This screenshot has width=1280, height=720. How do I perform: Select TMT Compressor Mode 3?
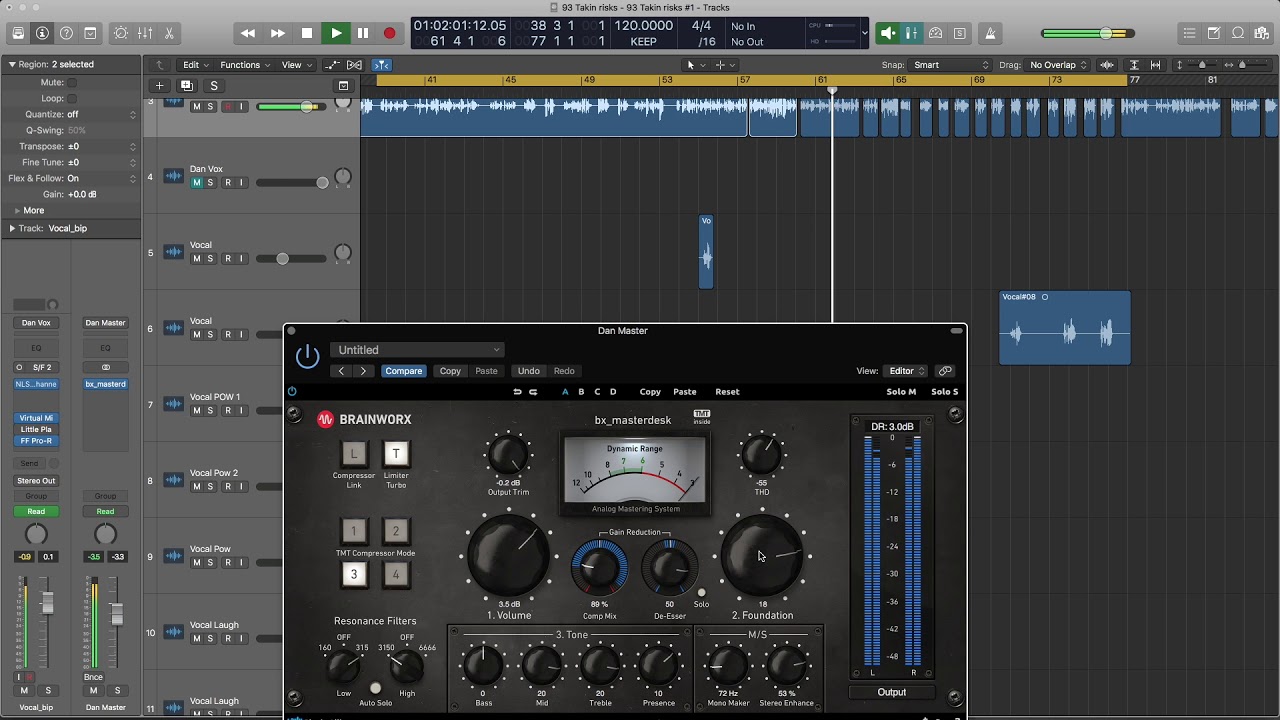(353, 575)
